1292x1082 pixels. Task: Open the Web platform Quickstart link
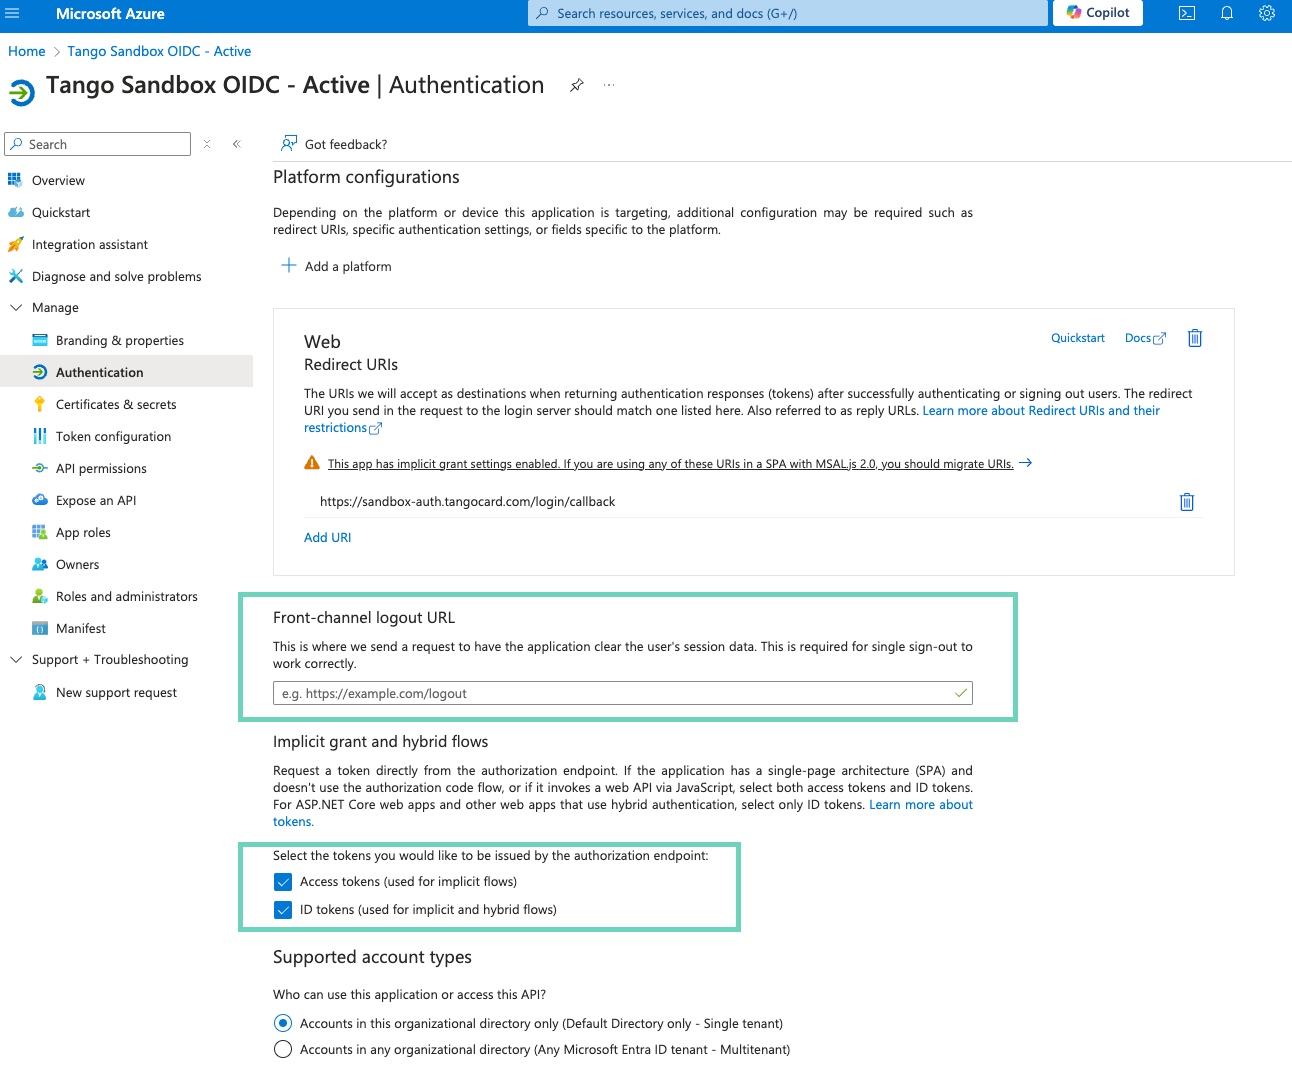pos(1077,338)
